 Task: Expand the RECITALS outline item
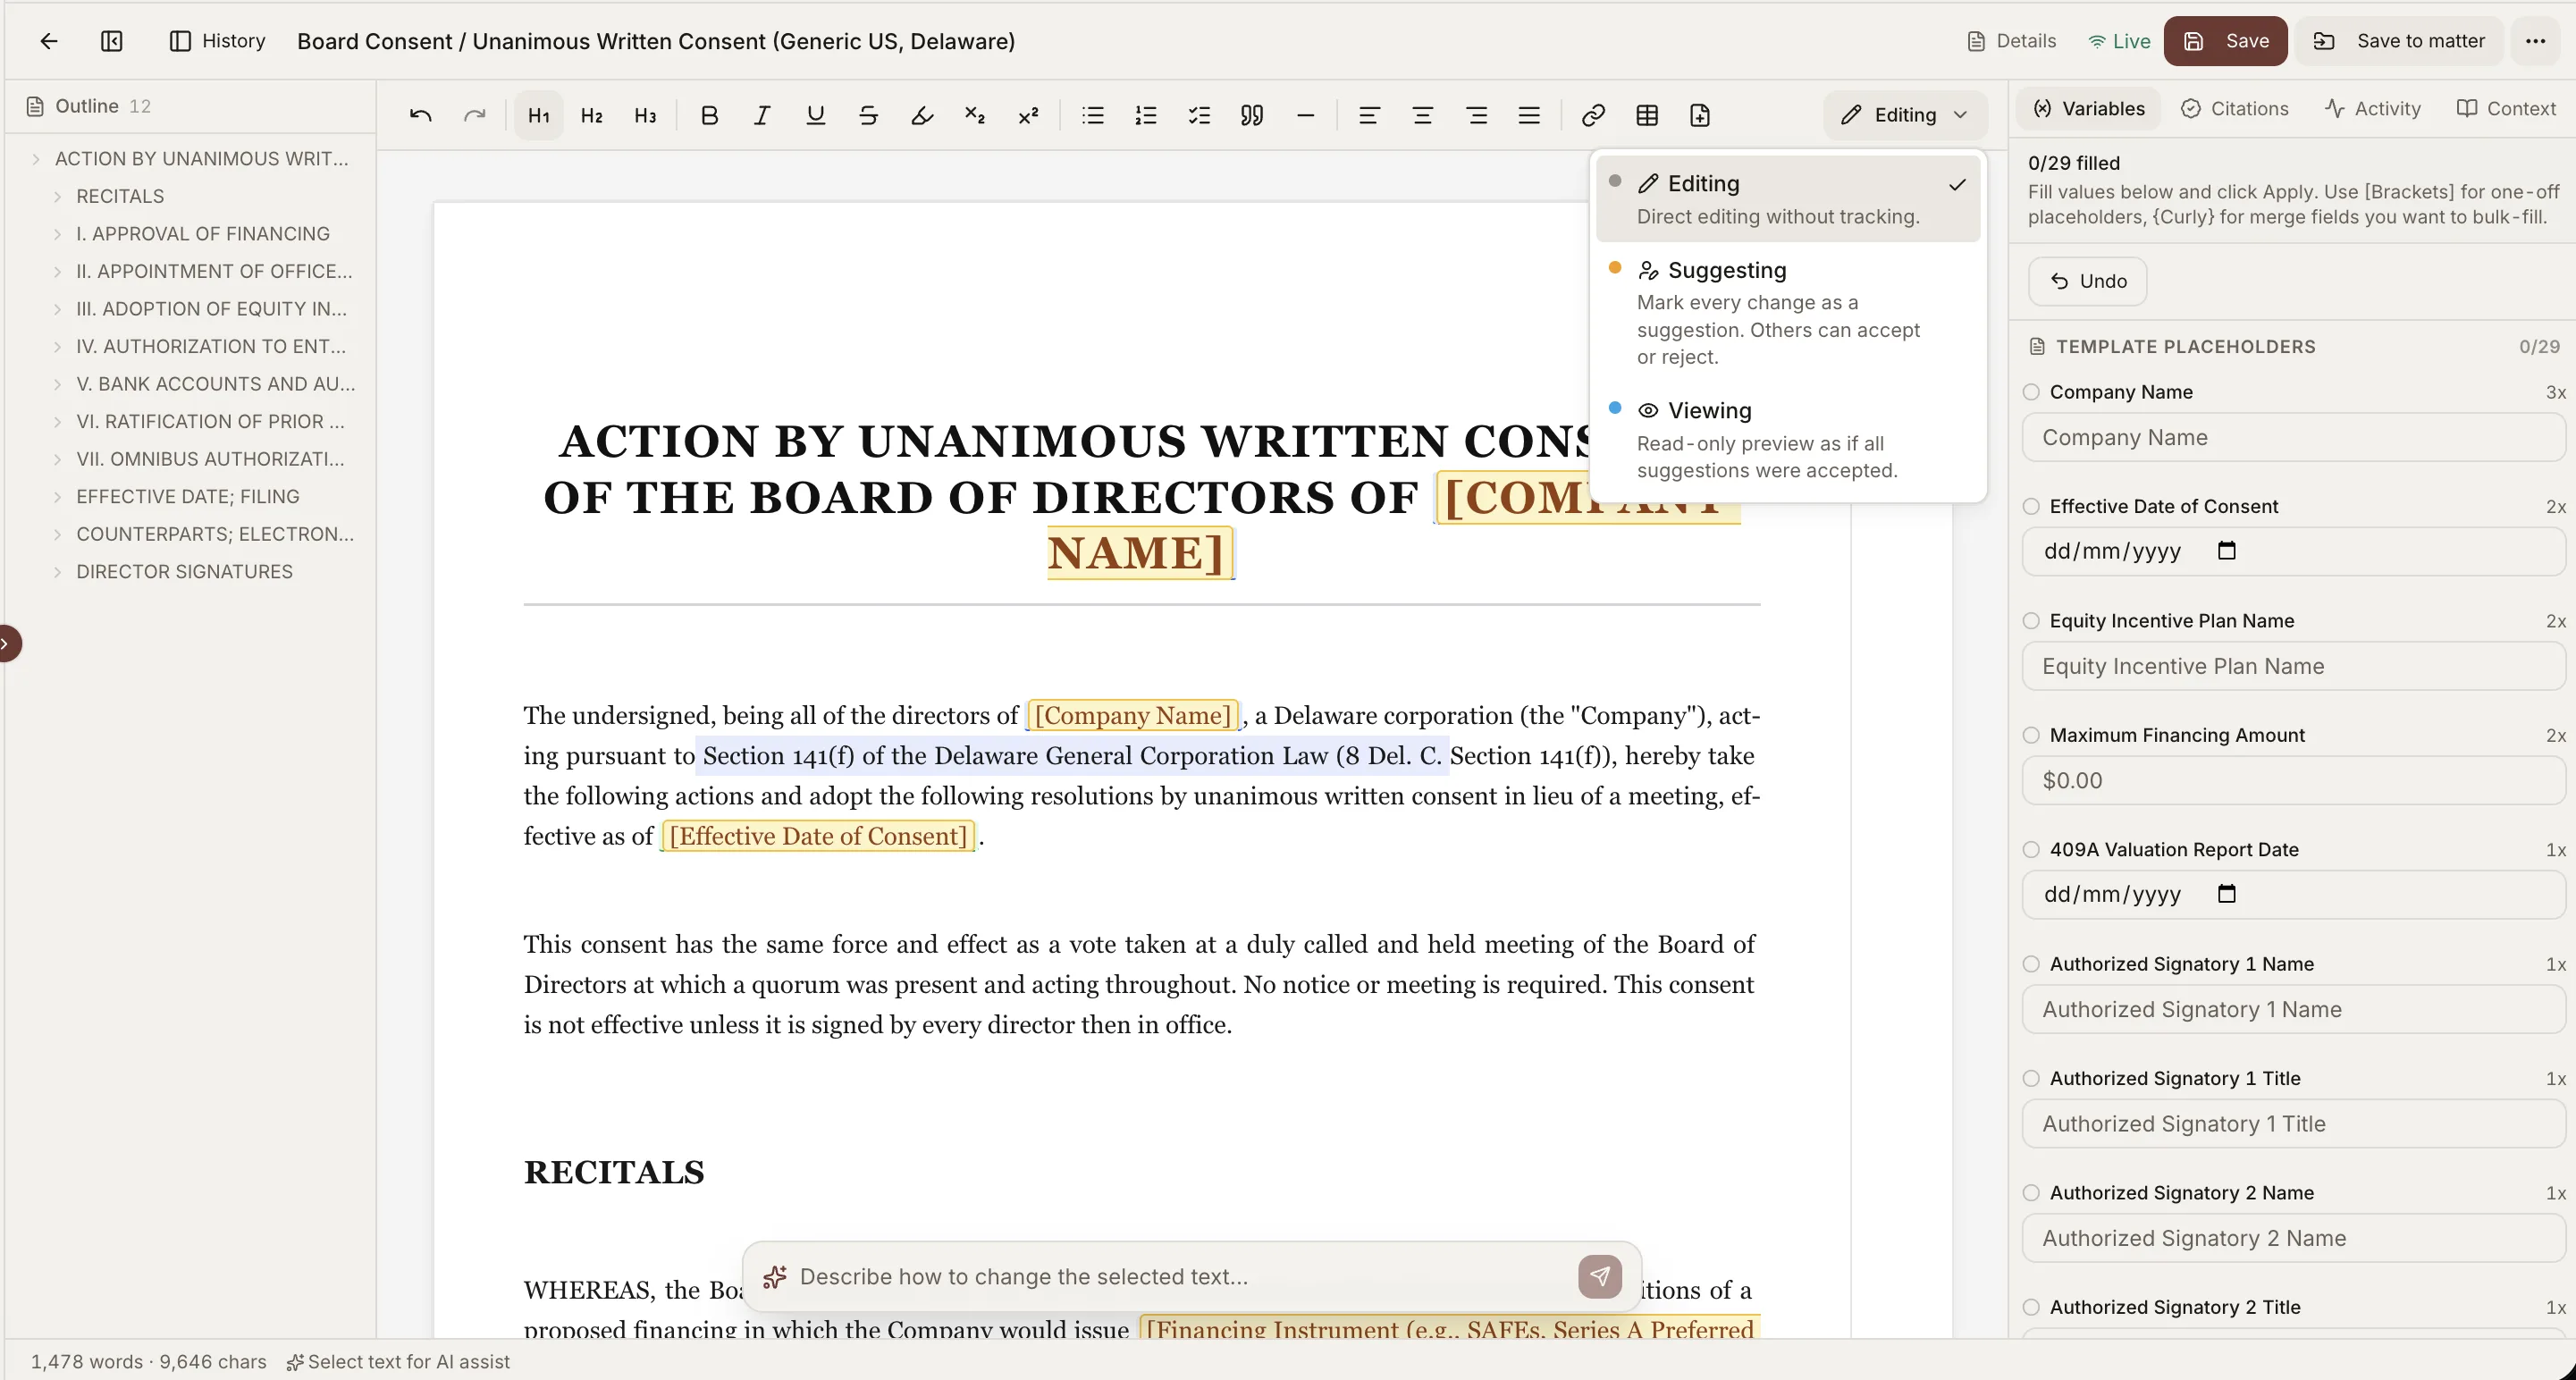57,196
